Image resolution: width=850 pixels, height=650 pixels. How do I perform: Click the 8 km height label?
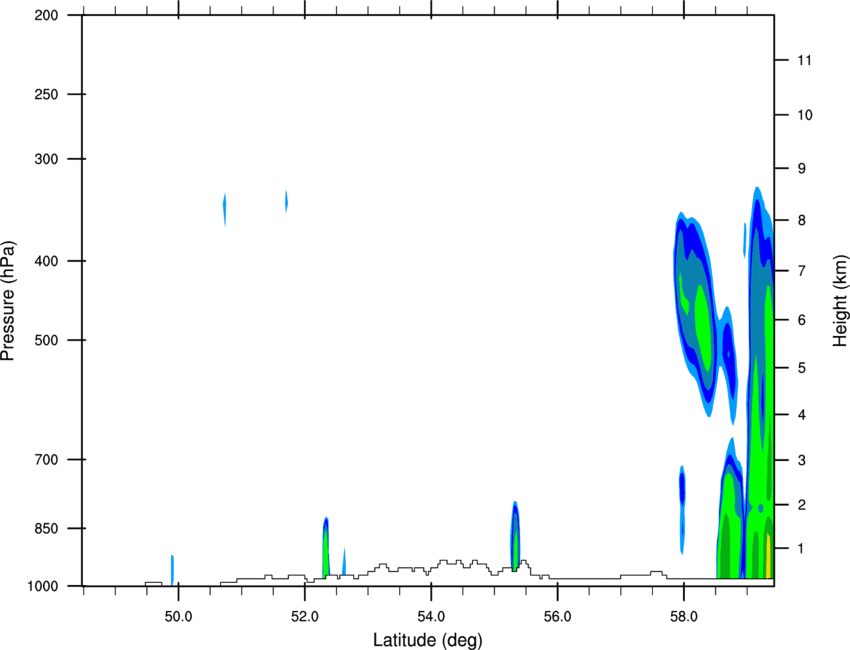(801, 220)
